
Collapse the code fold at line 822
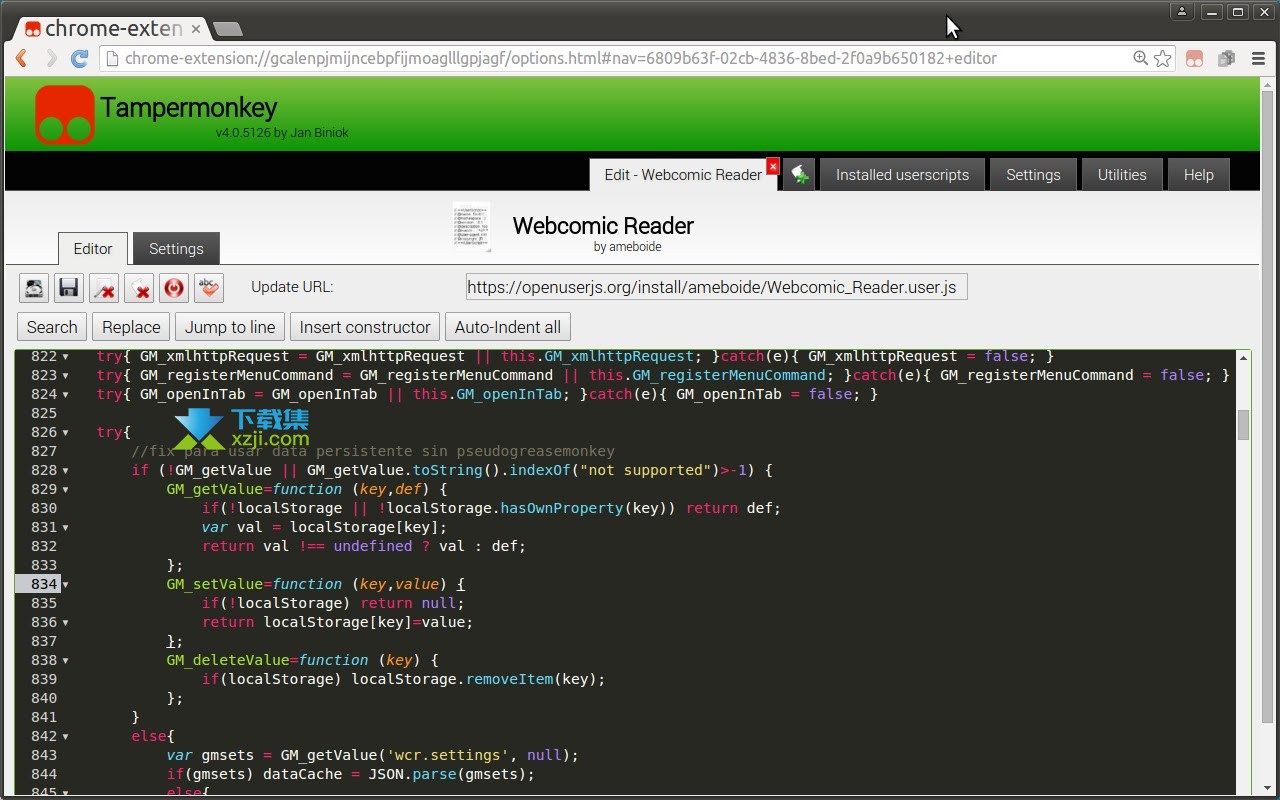(66, 357)
